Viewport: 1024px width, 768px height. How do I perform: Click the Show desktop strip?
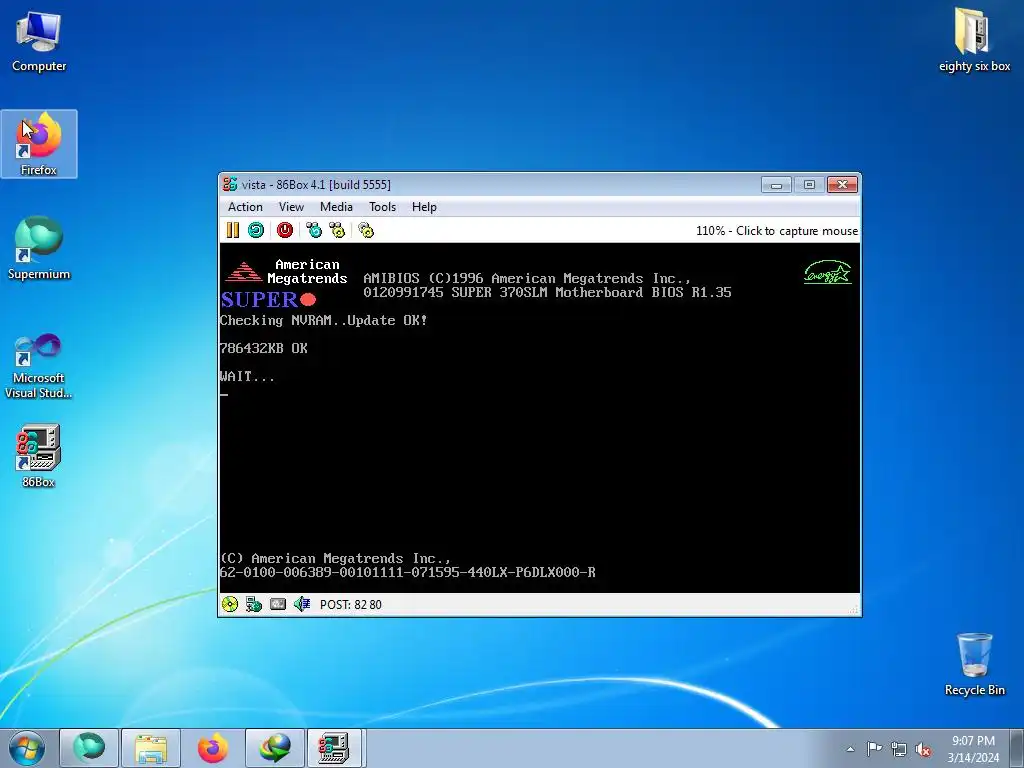pos(1018,748)
